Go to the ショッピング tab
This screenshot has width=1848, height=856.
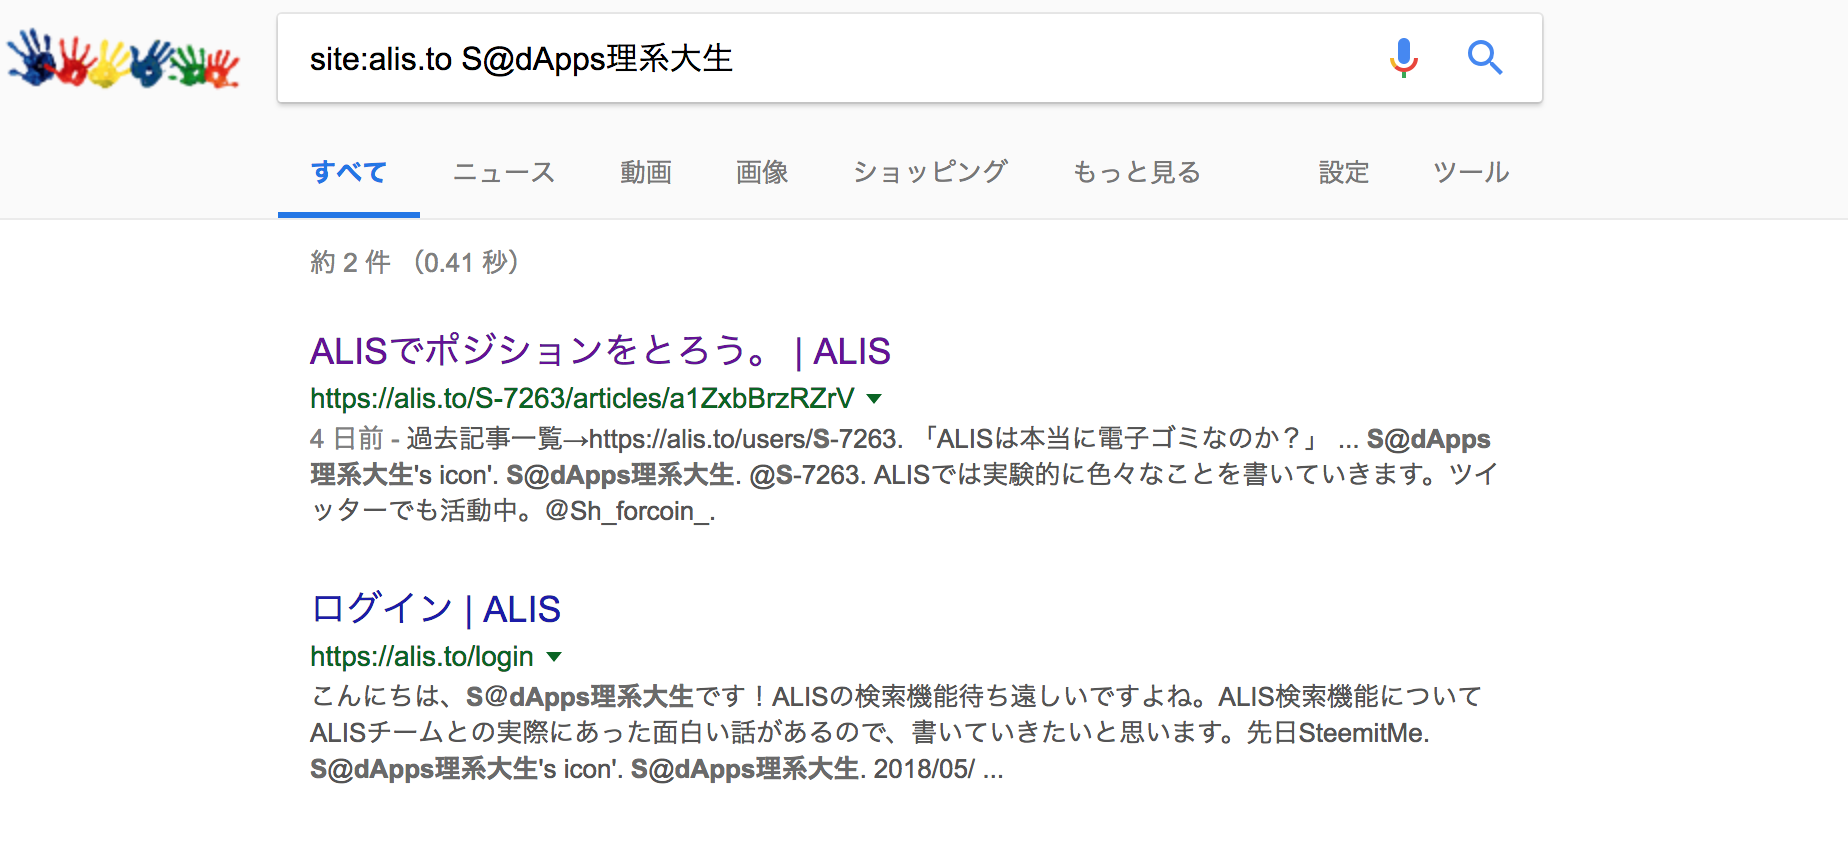click(x=929, y=173)
